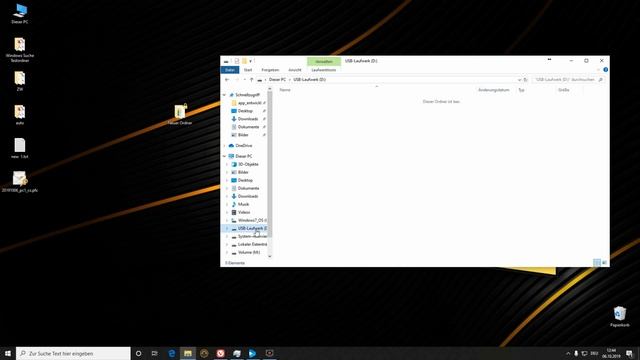This screenshot has width=640, height=360.
Task: Expand the Volume (M:) node arrow
Action: 227,252
